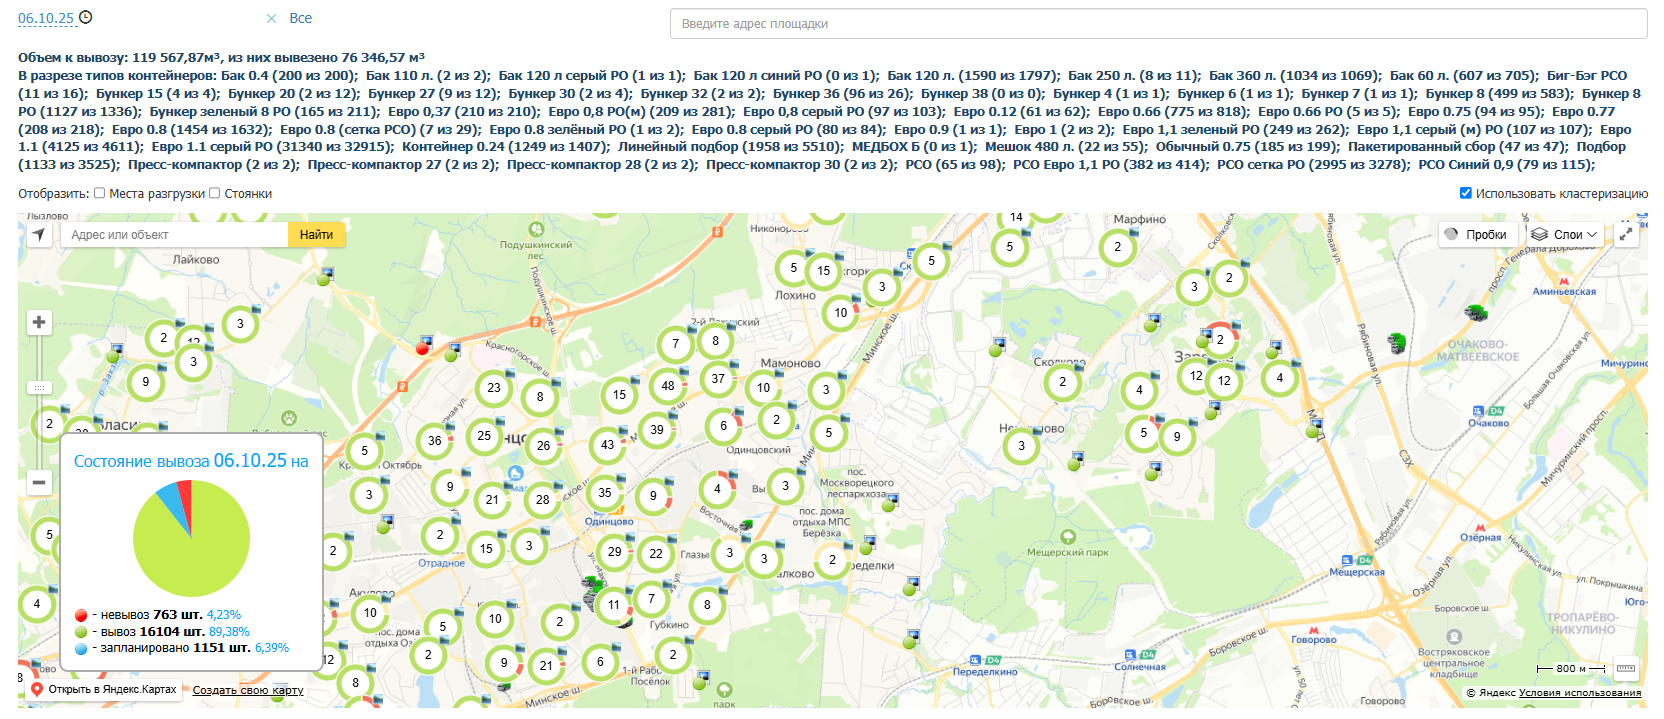Click the map ruler measurement tool

coord(1626,668)
